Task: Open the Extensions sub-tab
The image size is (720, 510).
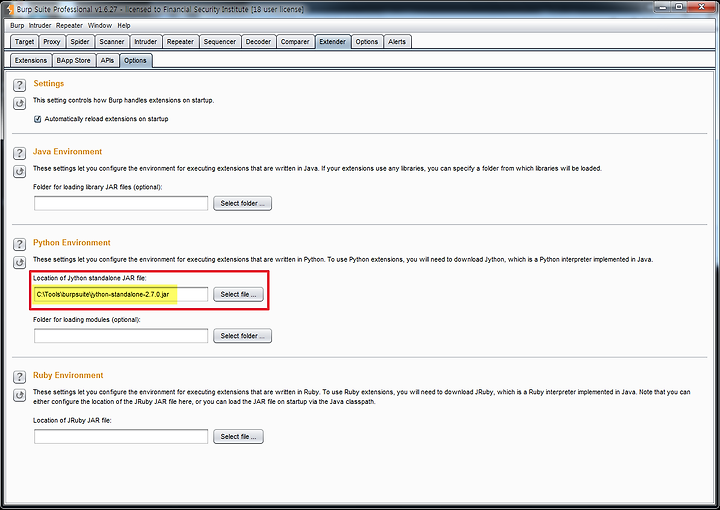Action: click(x=30, y=60)
